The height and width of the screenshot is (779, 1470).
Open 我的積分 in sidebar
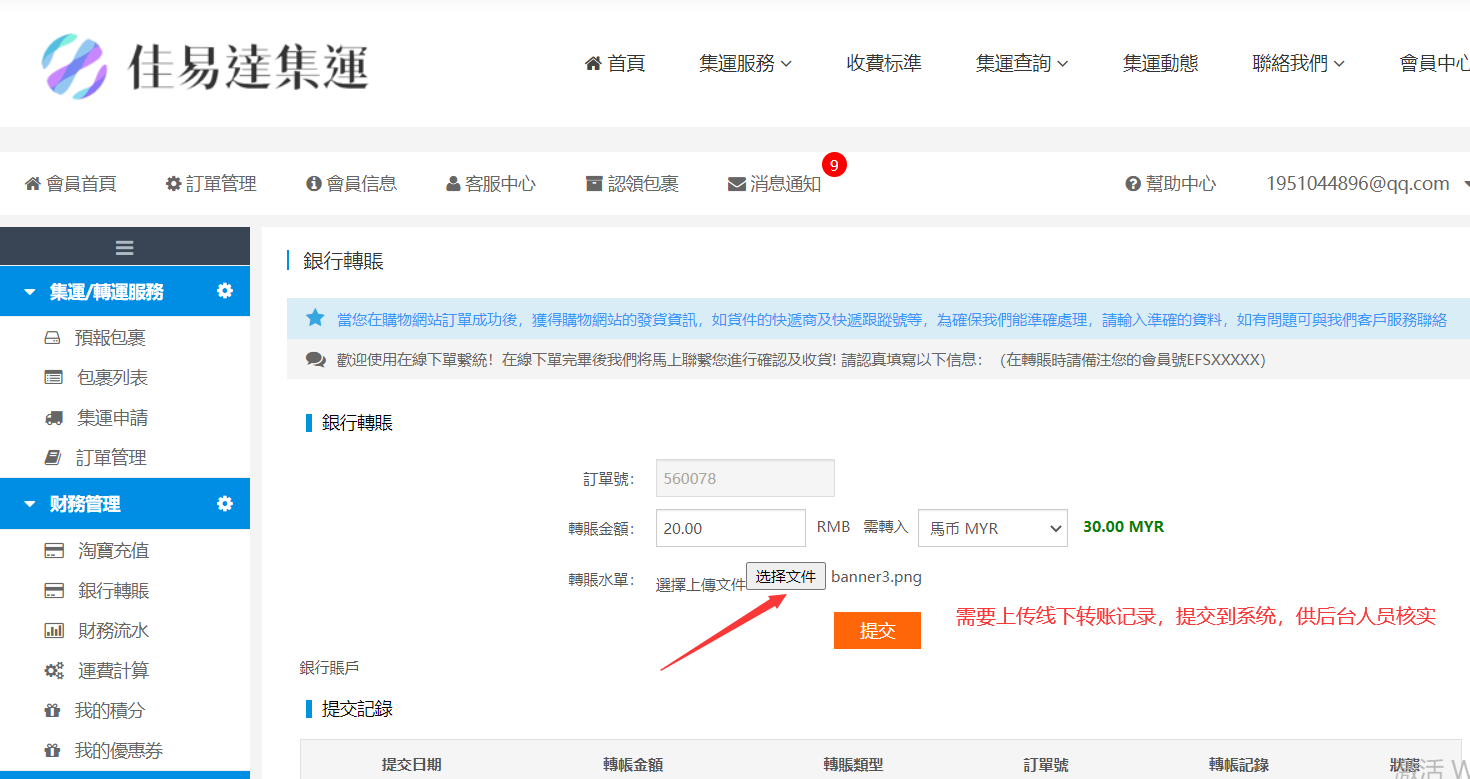click(x=109, y=711)
